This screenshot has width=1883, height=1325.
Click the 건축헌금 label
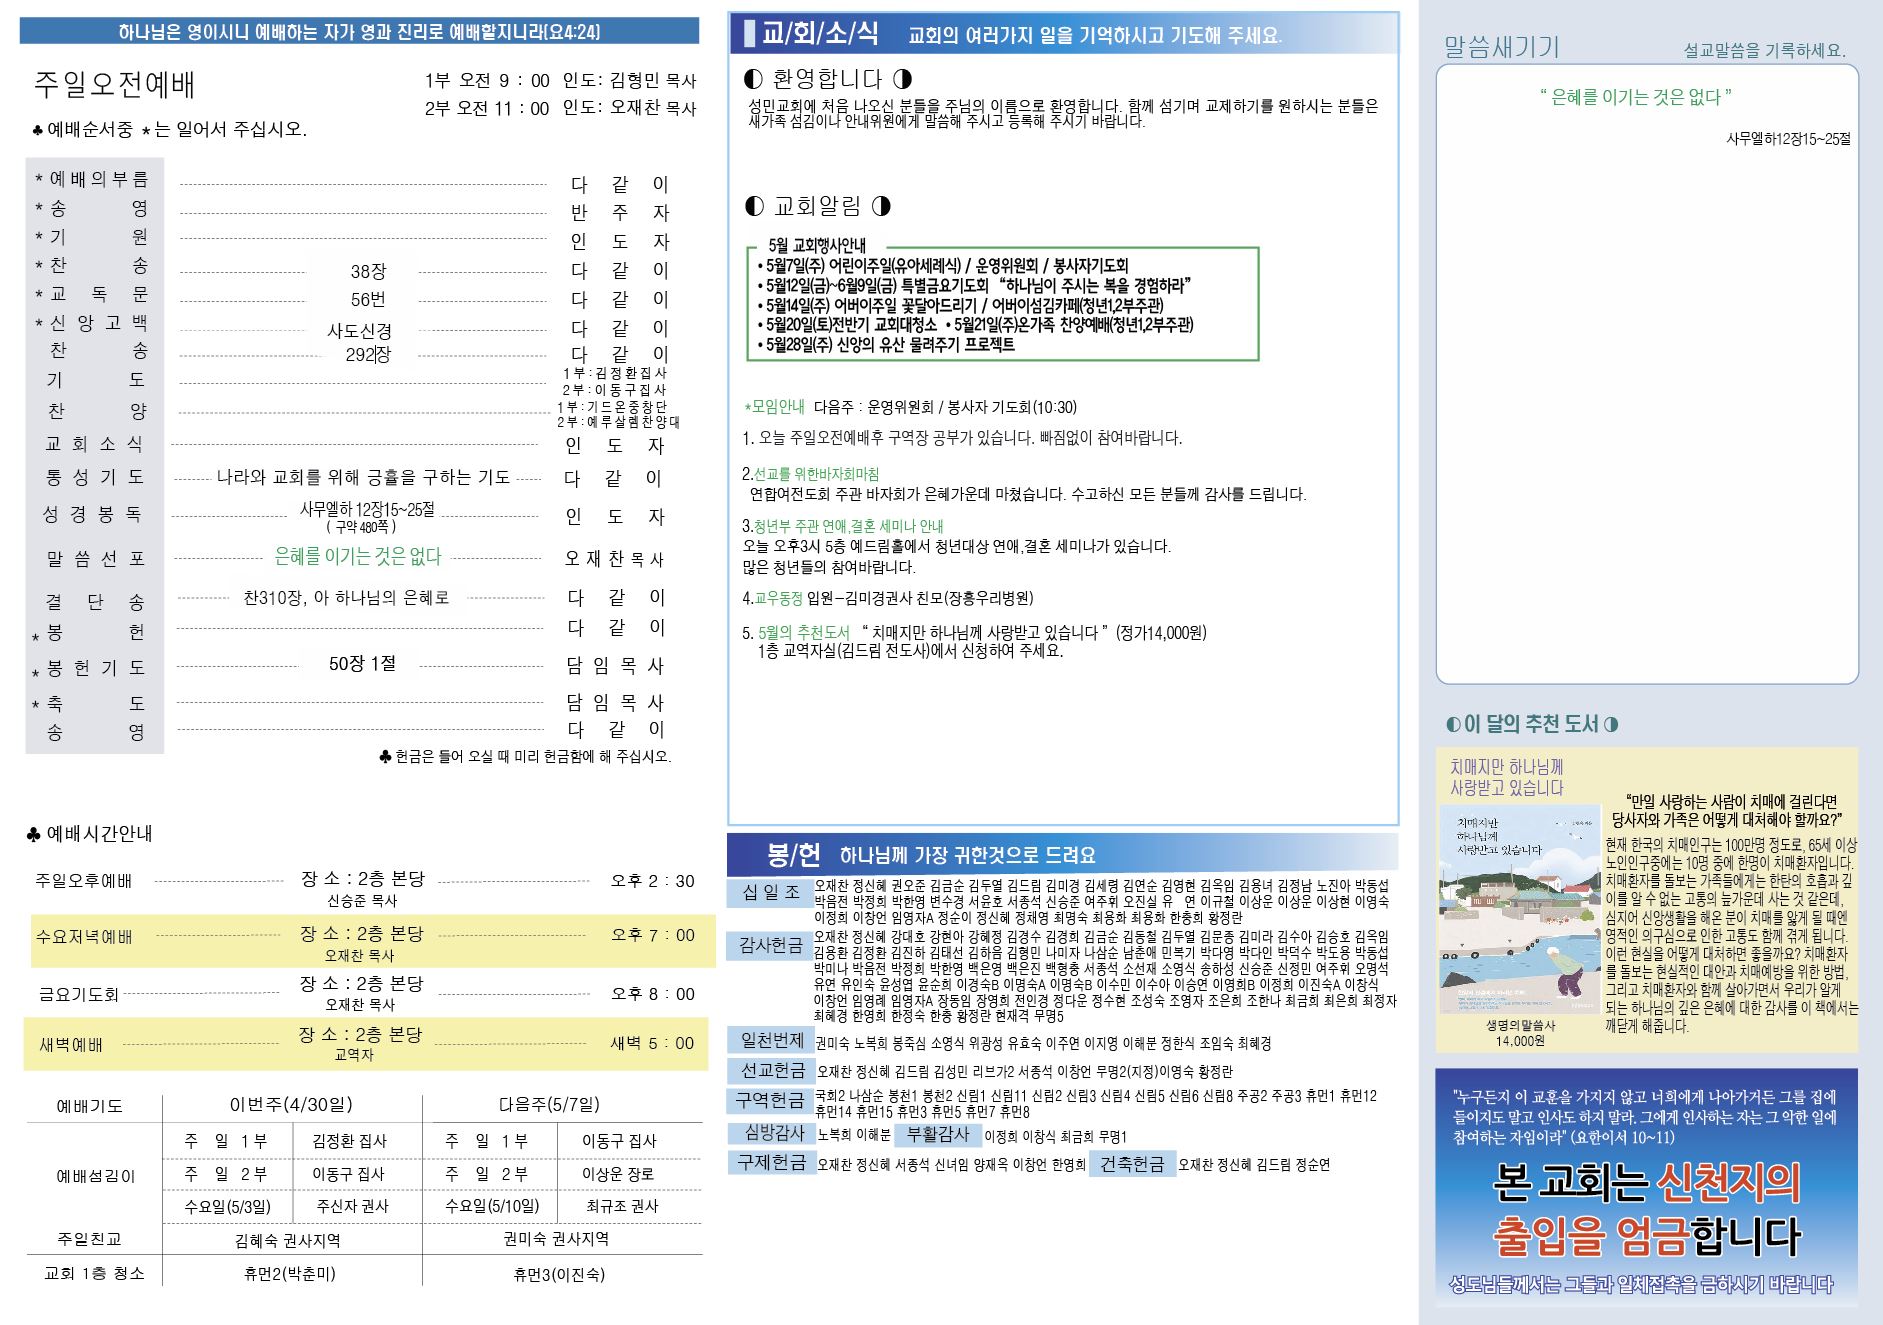pyautogui.click(x=1132, y=1164)
